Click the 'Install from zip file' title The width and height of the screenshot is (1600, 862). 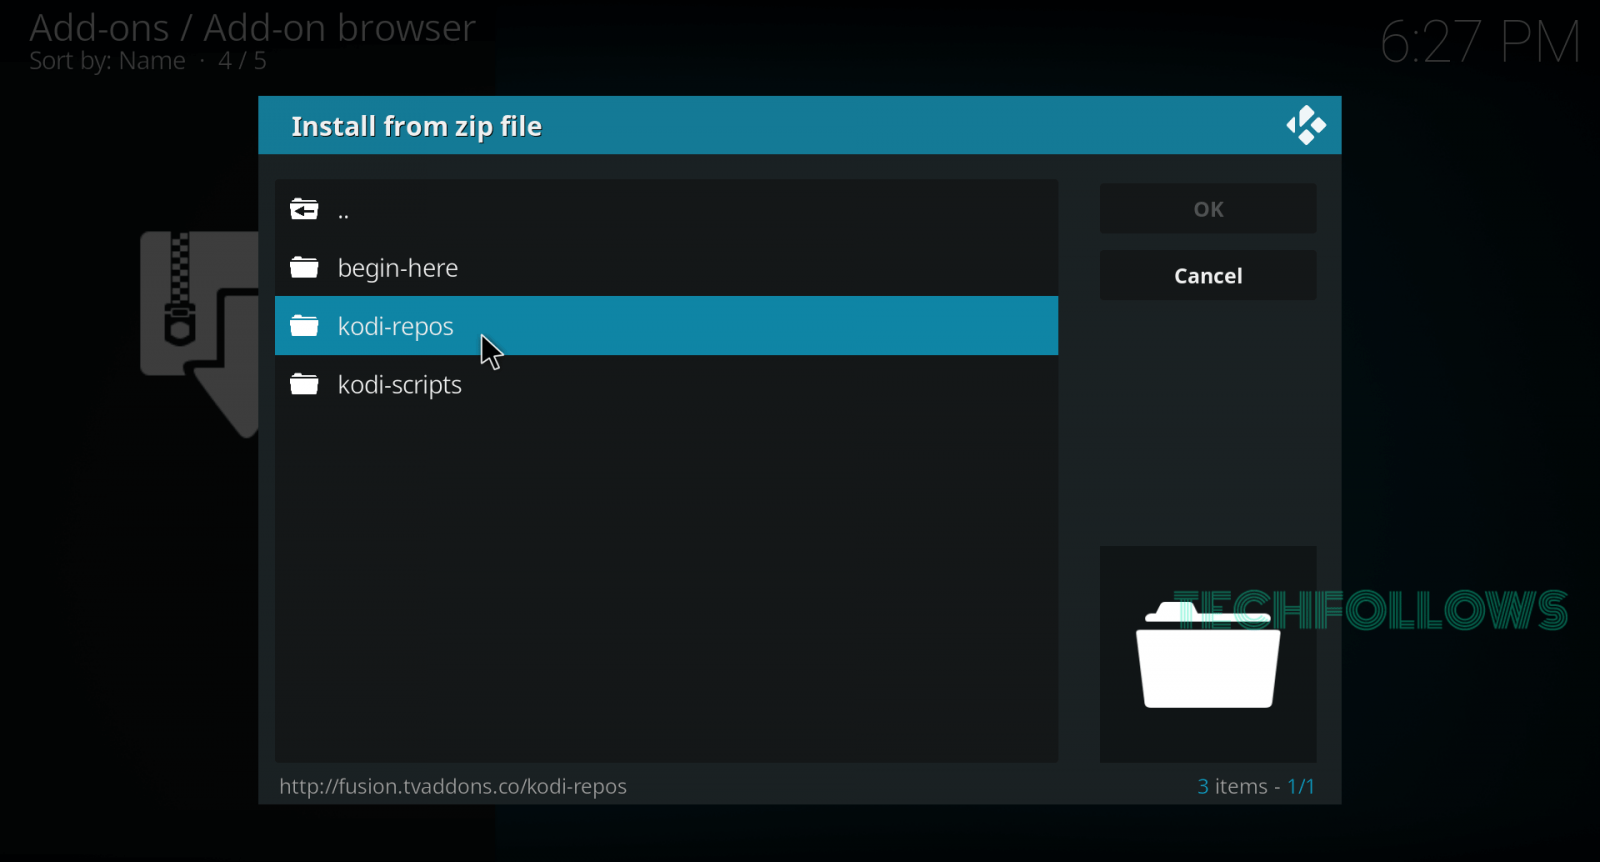[417, 127]
